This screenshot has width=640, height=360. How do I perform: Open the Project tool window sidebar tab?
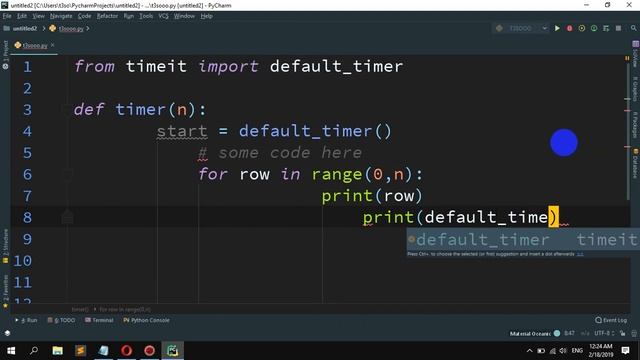(x=5, y=54)
